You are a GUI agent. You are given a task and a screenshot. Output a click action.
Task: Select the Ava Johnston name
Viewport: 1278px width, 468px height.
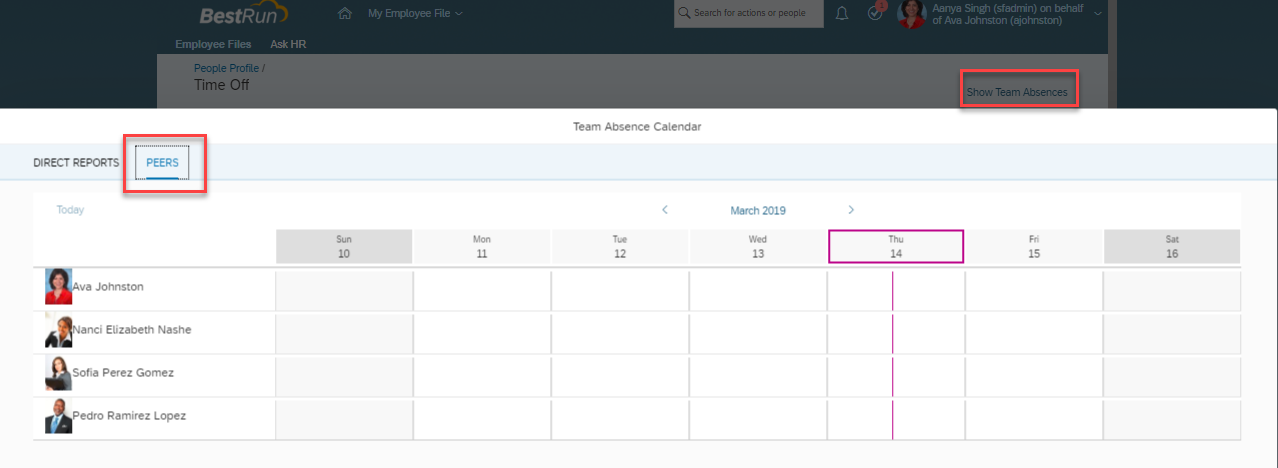(x=108, y=287)
